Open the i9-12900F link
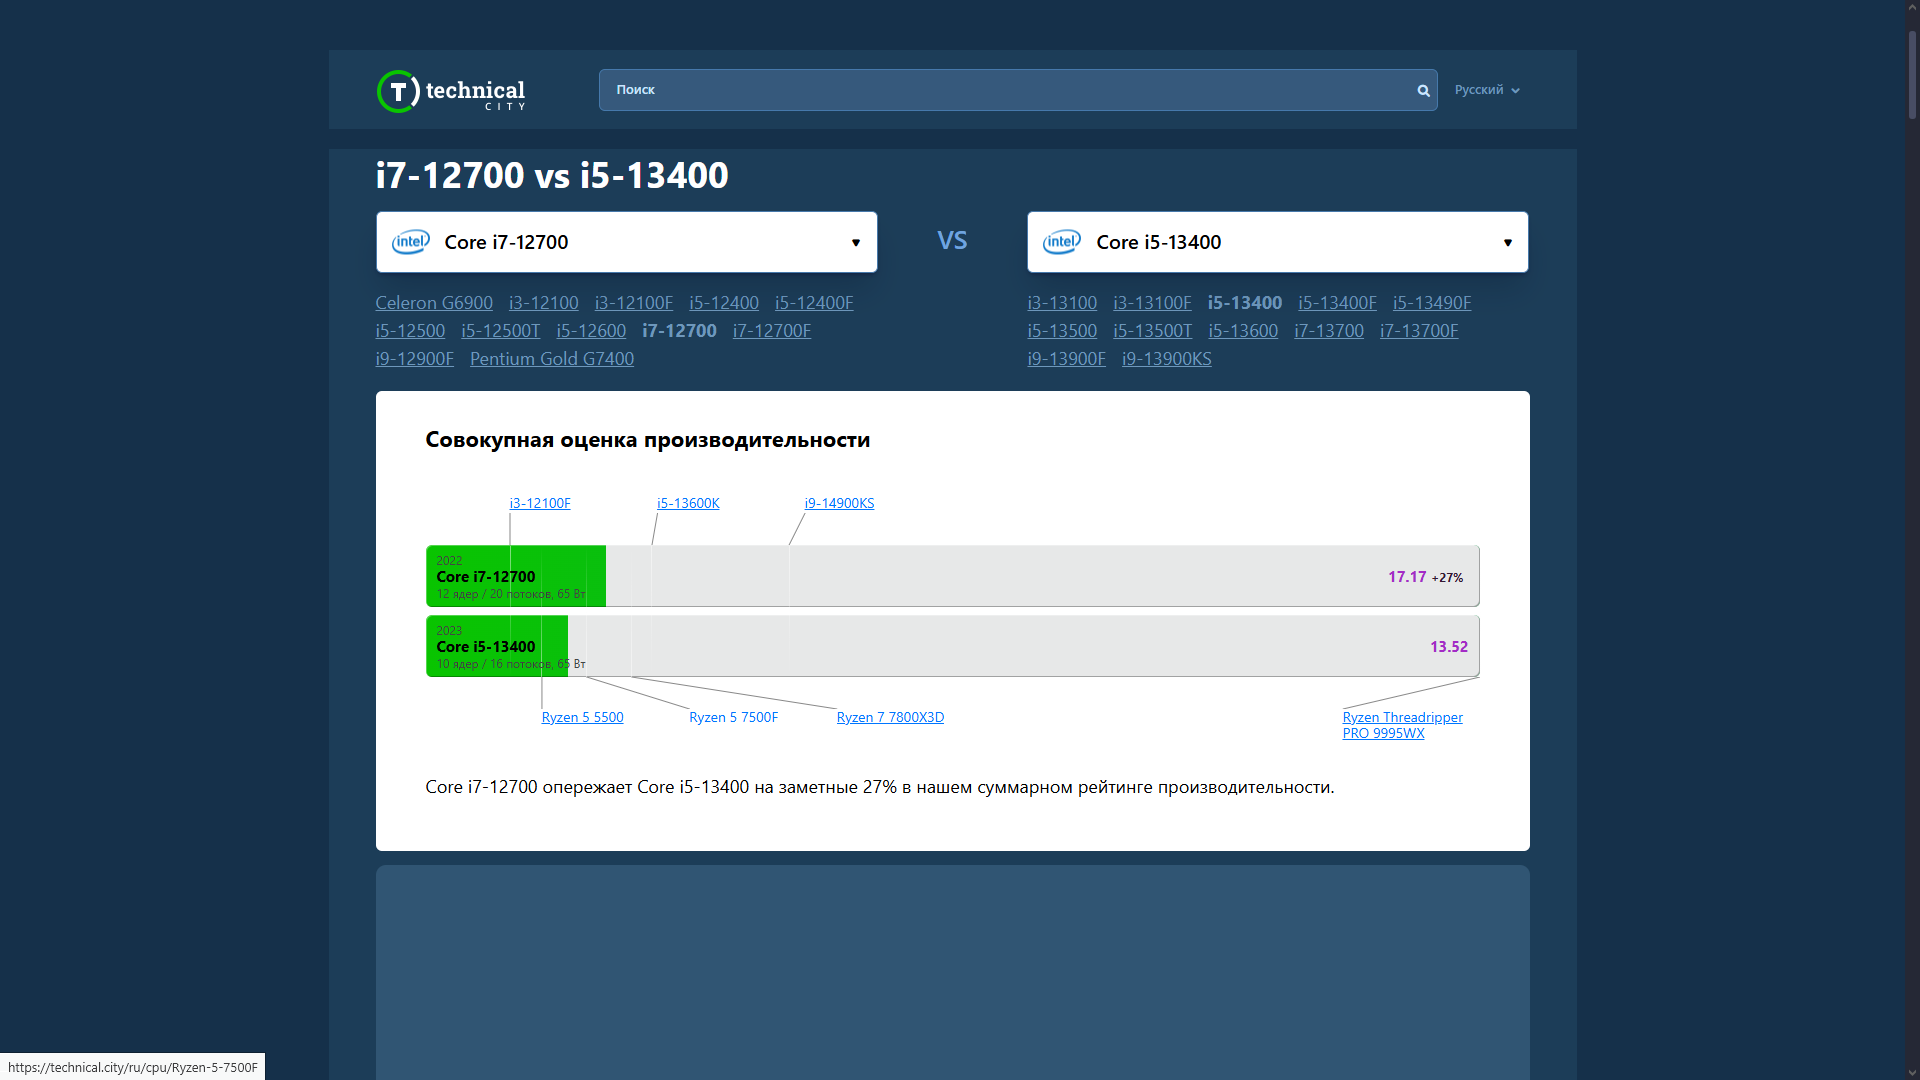 coord(415,359)
